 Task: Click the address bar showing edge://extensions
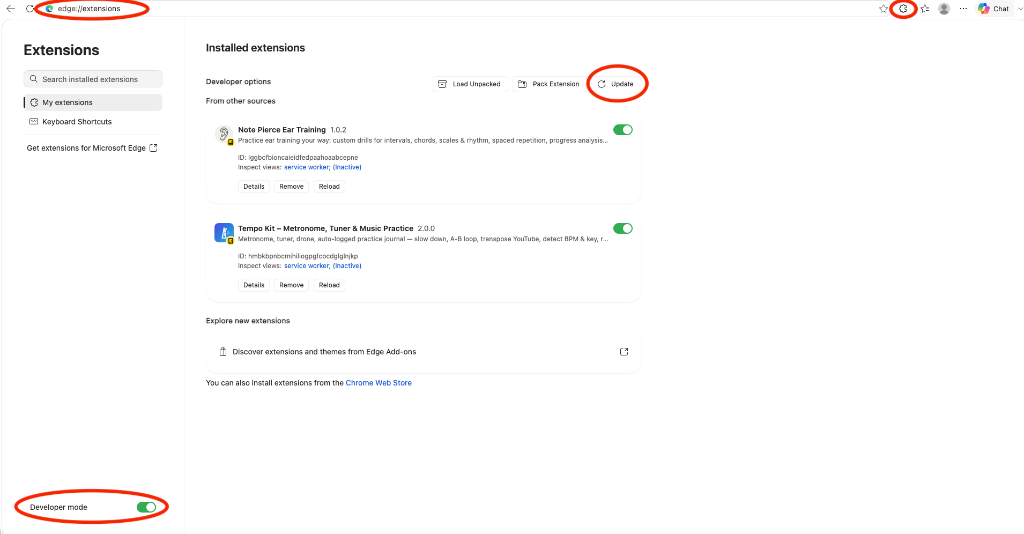(x=89, y=8)
